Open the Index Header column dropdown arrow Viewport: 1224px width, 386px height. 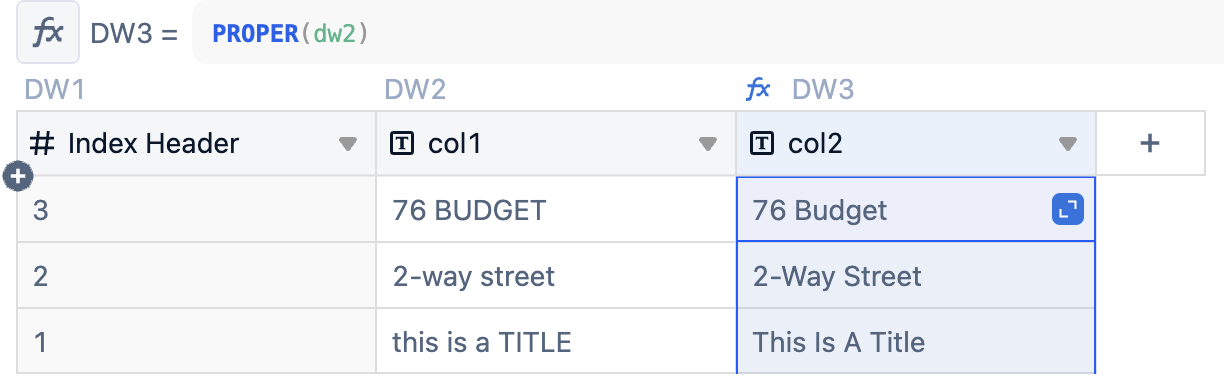coord(348,144)
